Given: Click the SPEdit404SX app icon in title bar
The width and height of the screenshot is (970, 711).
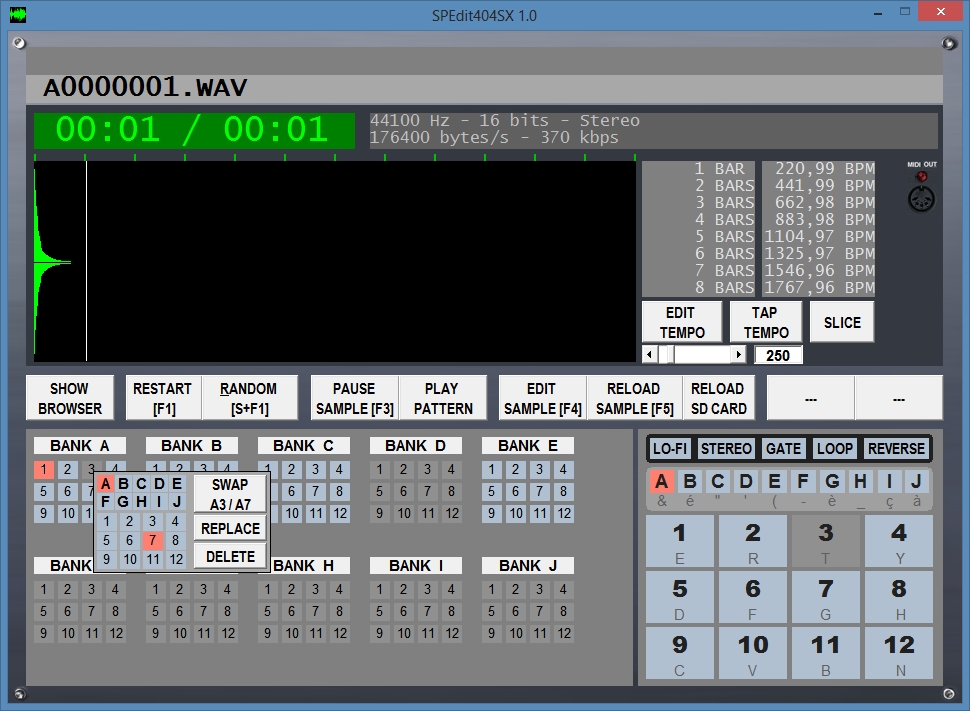Looking at the screenshot, I should [x=18, y=15].
